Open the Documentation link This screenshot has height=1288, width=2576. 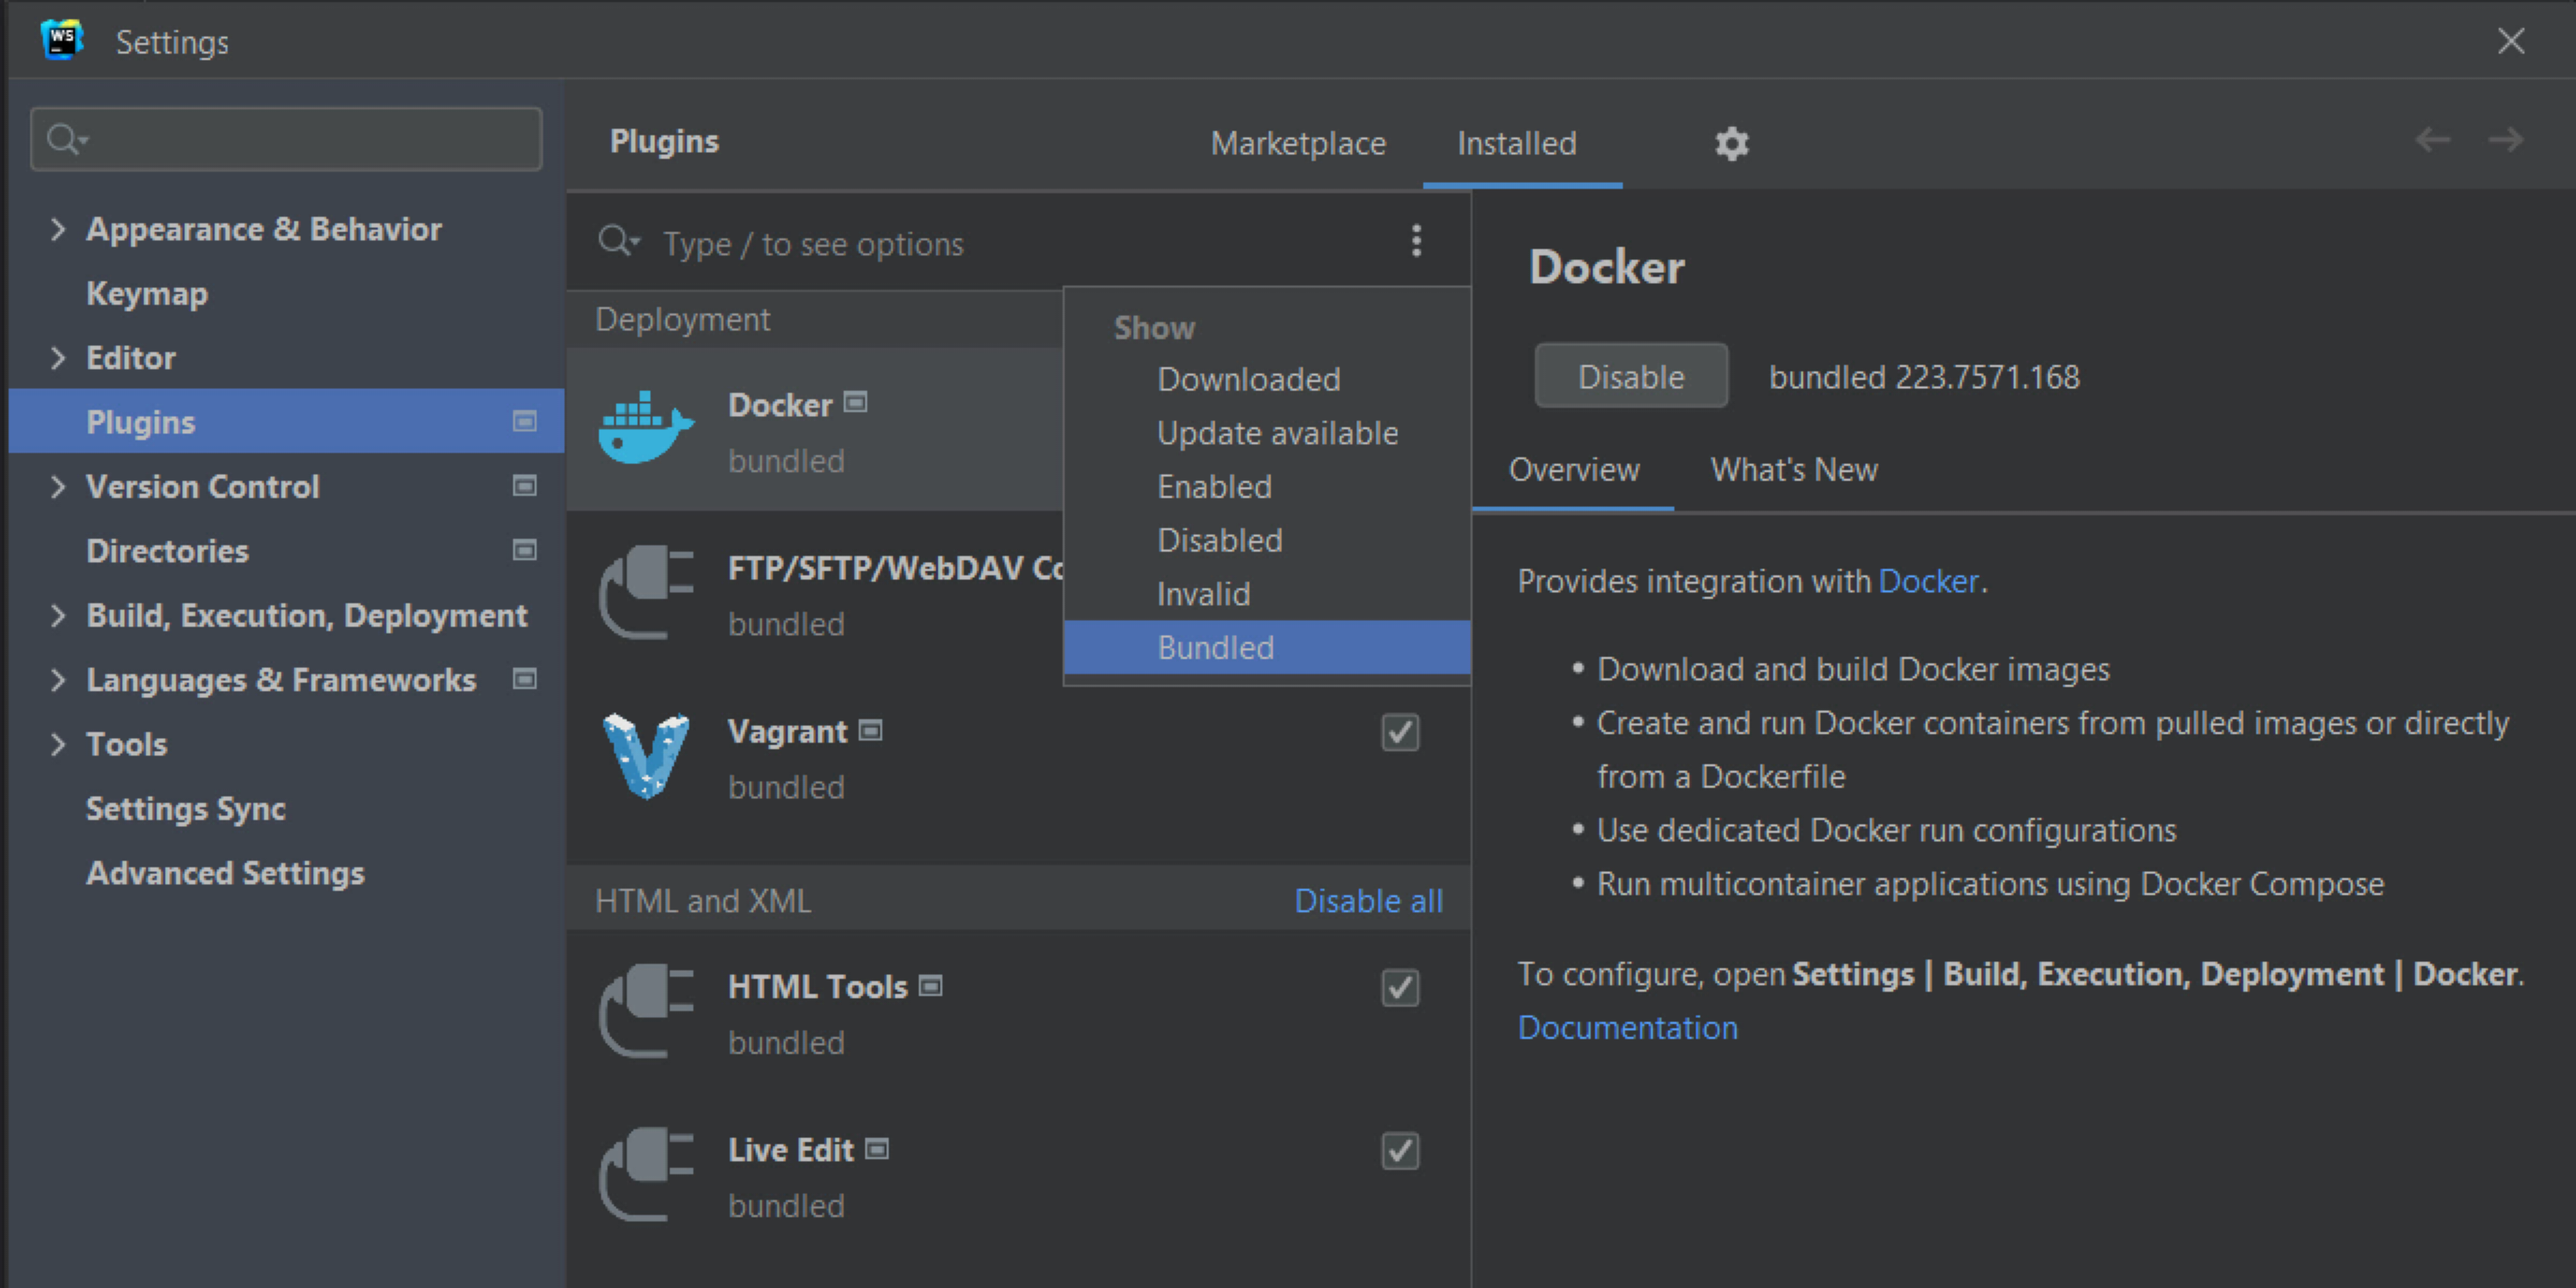coord(1627,1027)
